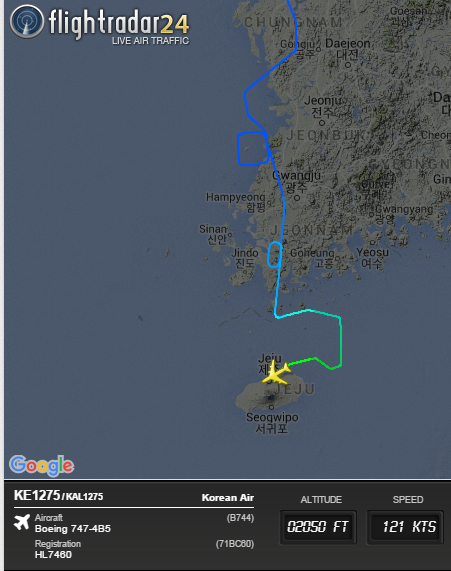This screenshot has height=571, width=451.
Task: Click the Korean Air airline label
Action: (x=228, y=497)
